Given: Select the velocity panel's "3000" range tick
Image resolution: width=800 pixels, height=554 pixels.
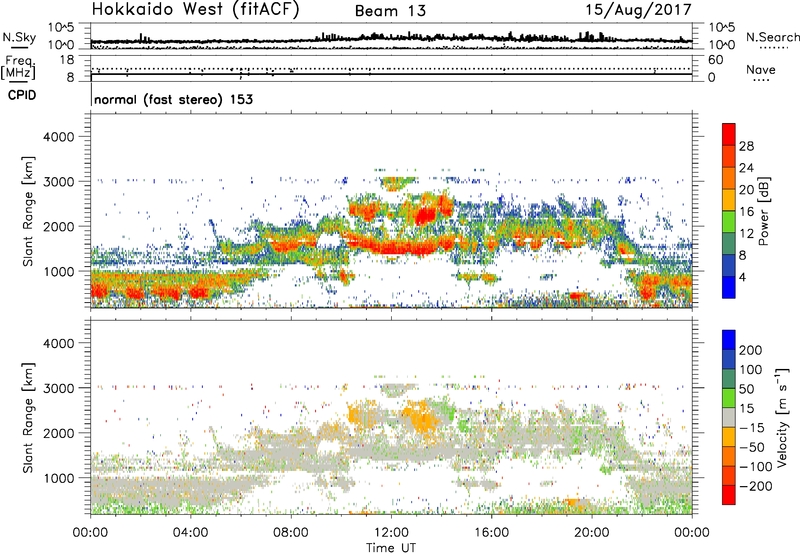Looking at the screenshot, I should pos(59,388).
